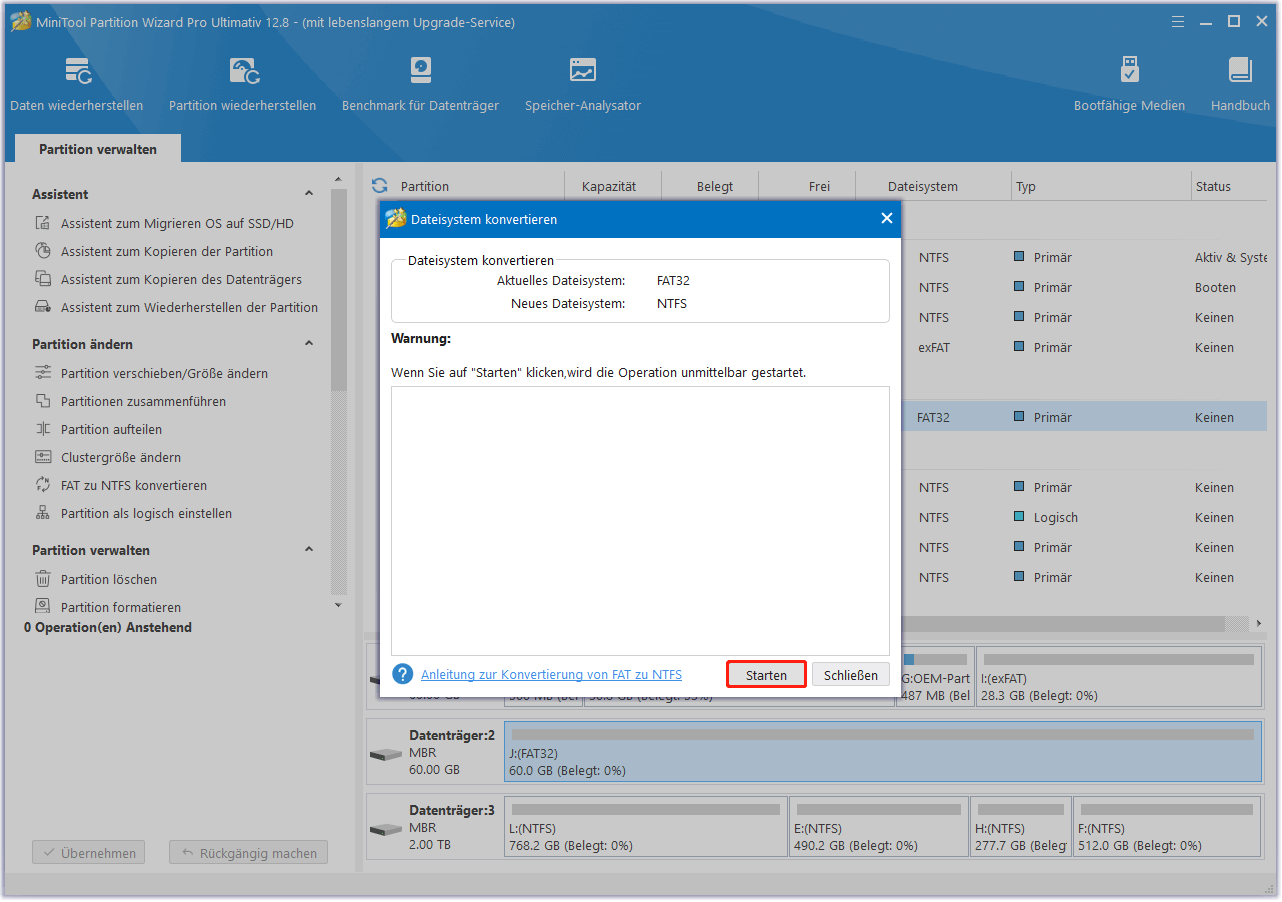
Task: Select the F:(NTFS) partition block
Action: (x=1168, y=826)
